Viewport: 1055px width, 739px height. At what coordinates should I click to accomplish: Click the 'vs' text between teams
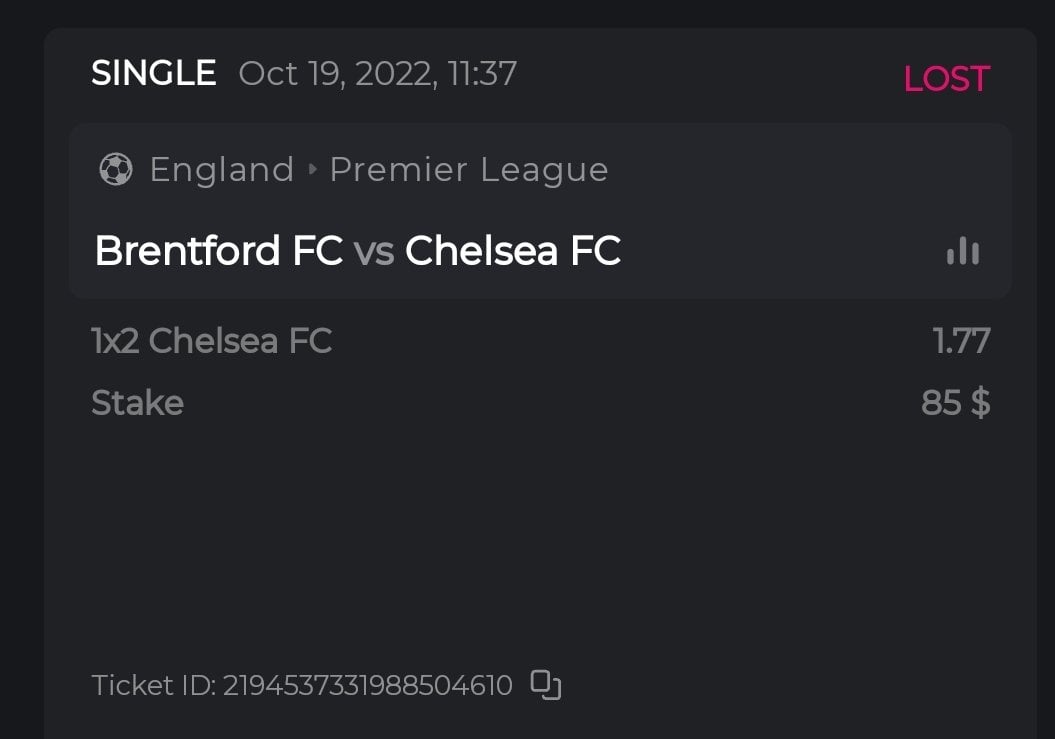click(374, 251)
